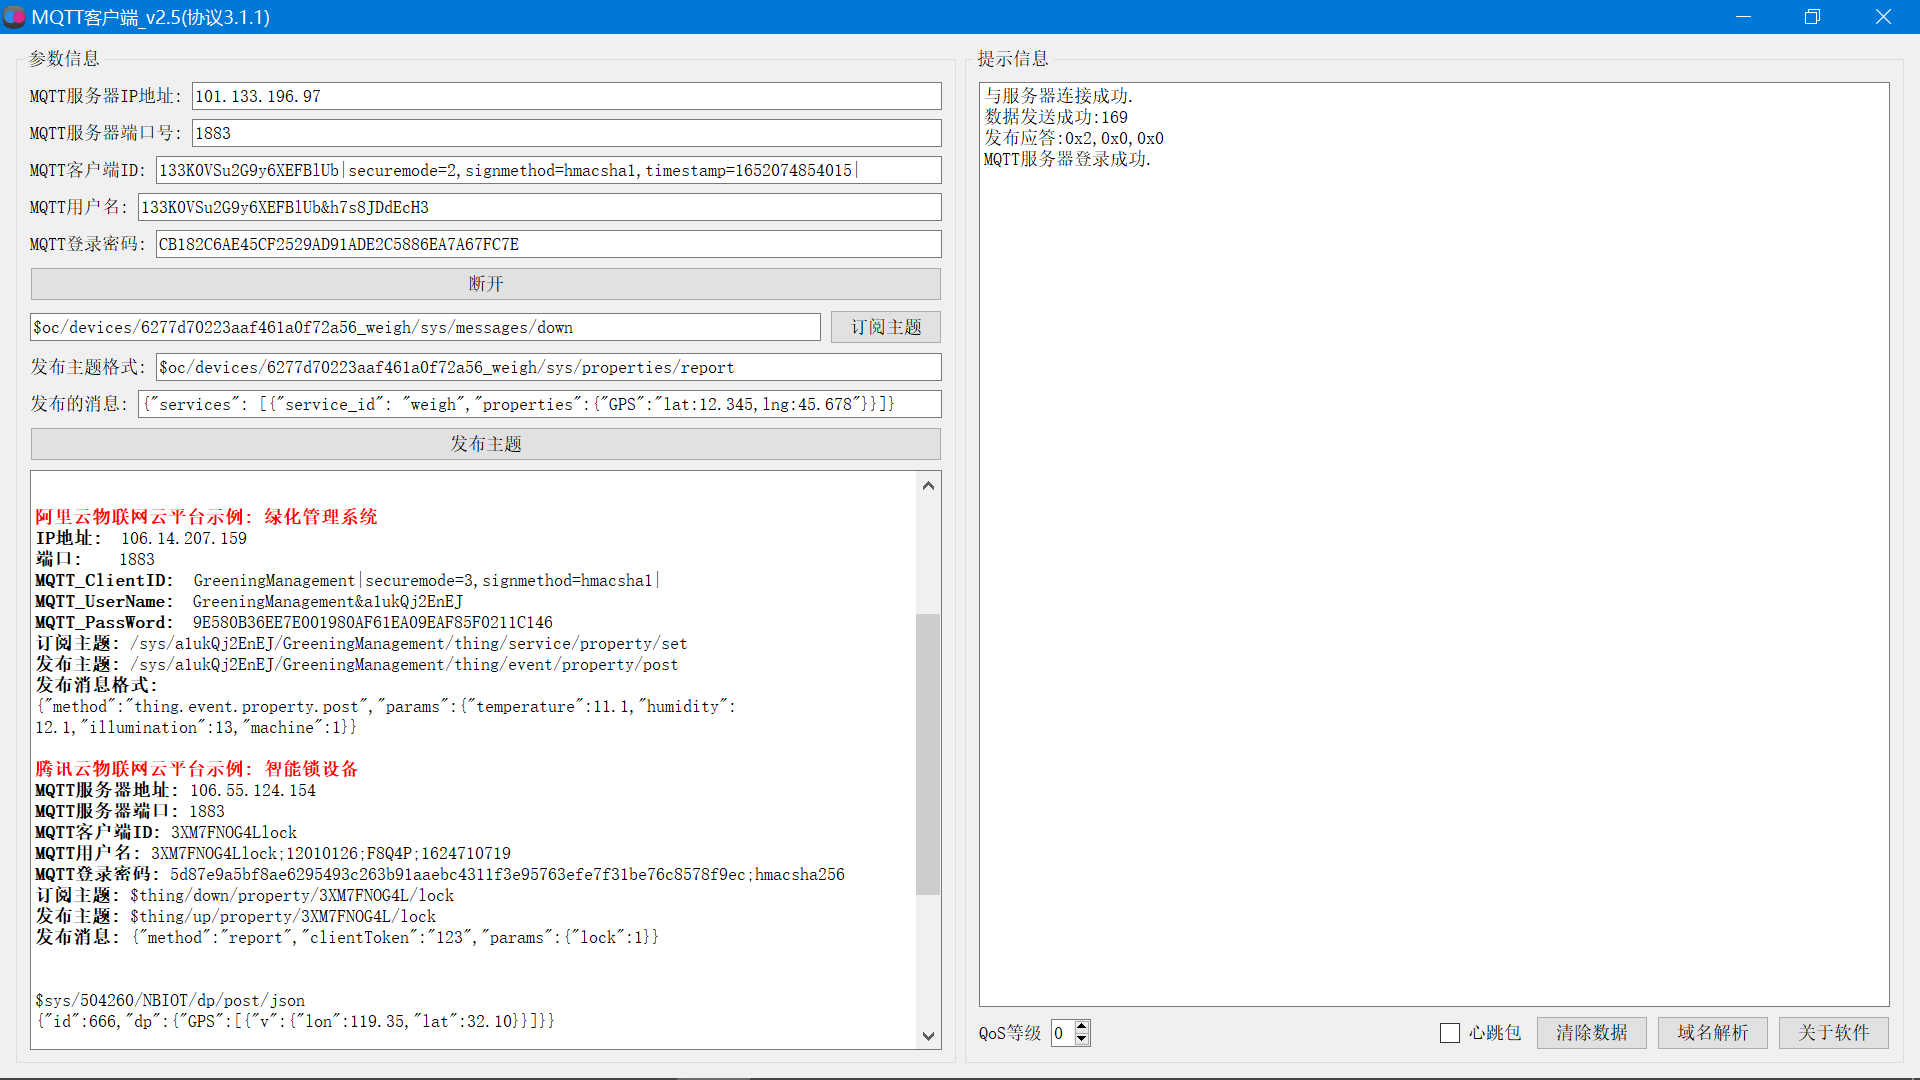This screenshot has height=1080, width=1920.
Task: Click the 域名解析 (DNS Resolve) icon button
Action: coord(1710,1033)
